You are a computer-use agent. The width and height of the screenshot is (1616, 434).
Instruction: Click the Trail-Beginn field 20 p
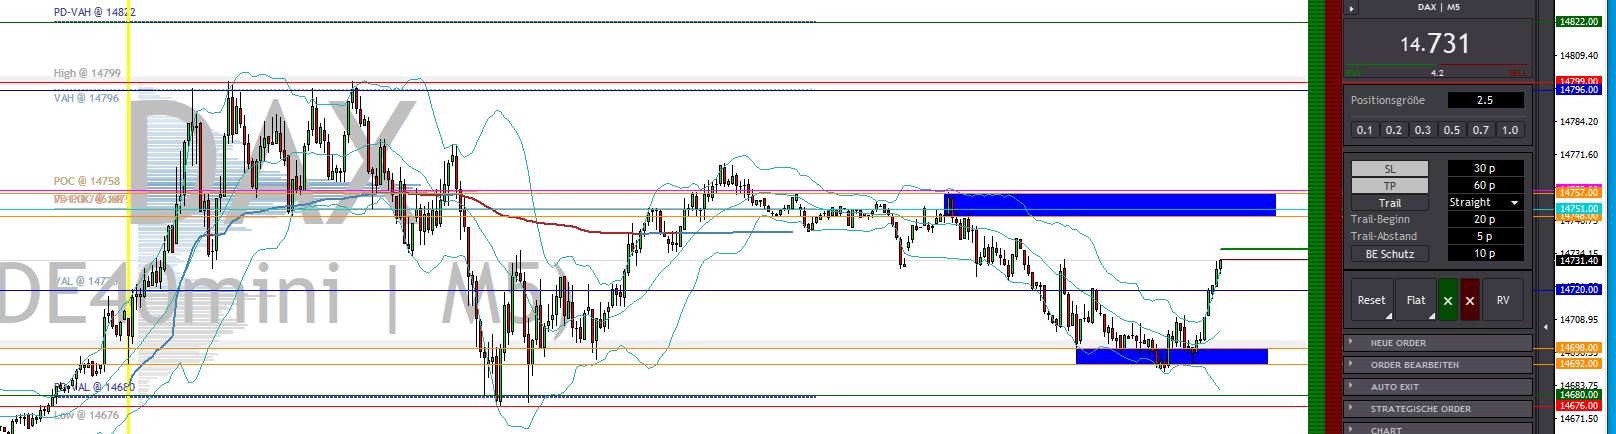coord(1485,219)
